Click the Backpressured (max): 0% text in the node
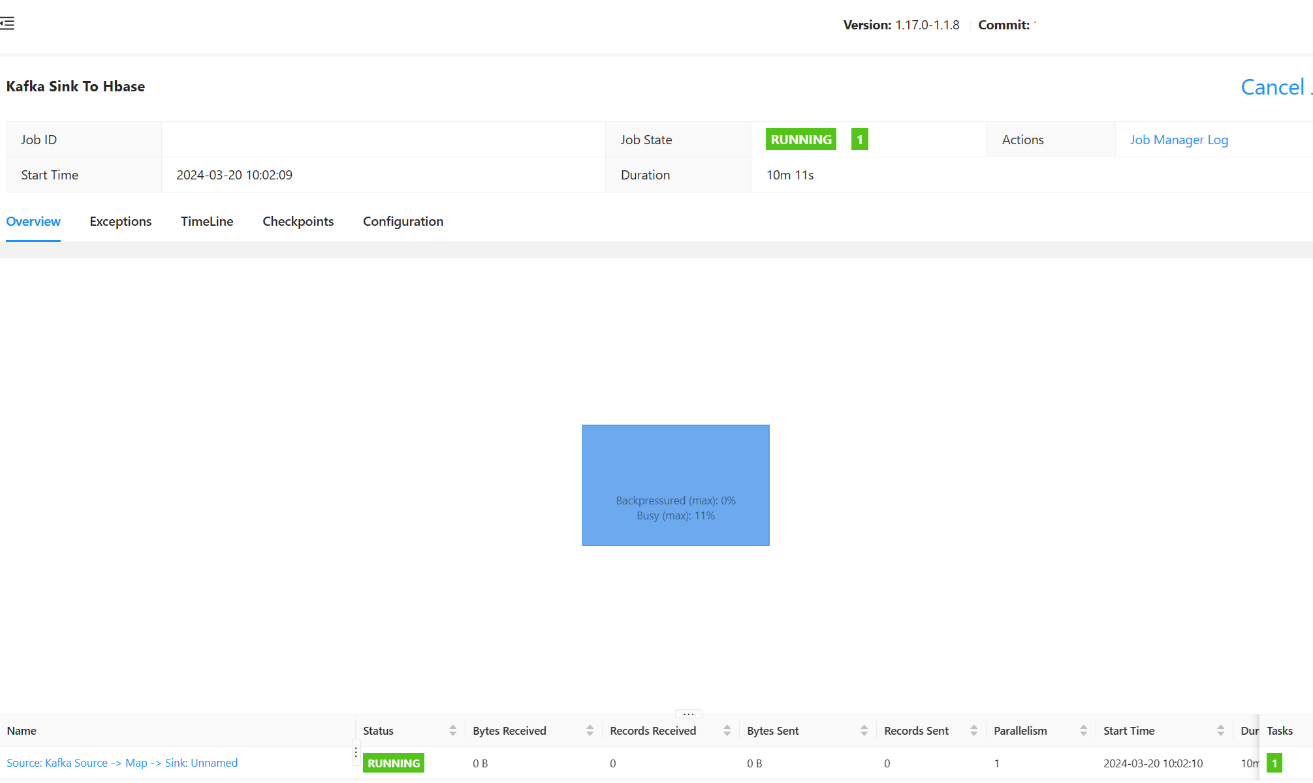This screenshot has width=1313, height=783. coord(676,500)
